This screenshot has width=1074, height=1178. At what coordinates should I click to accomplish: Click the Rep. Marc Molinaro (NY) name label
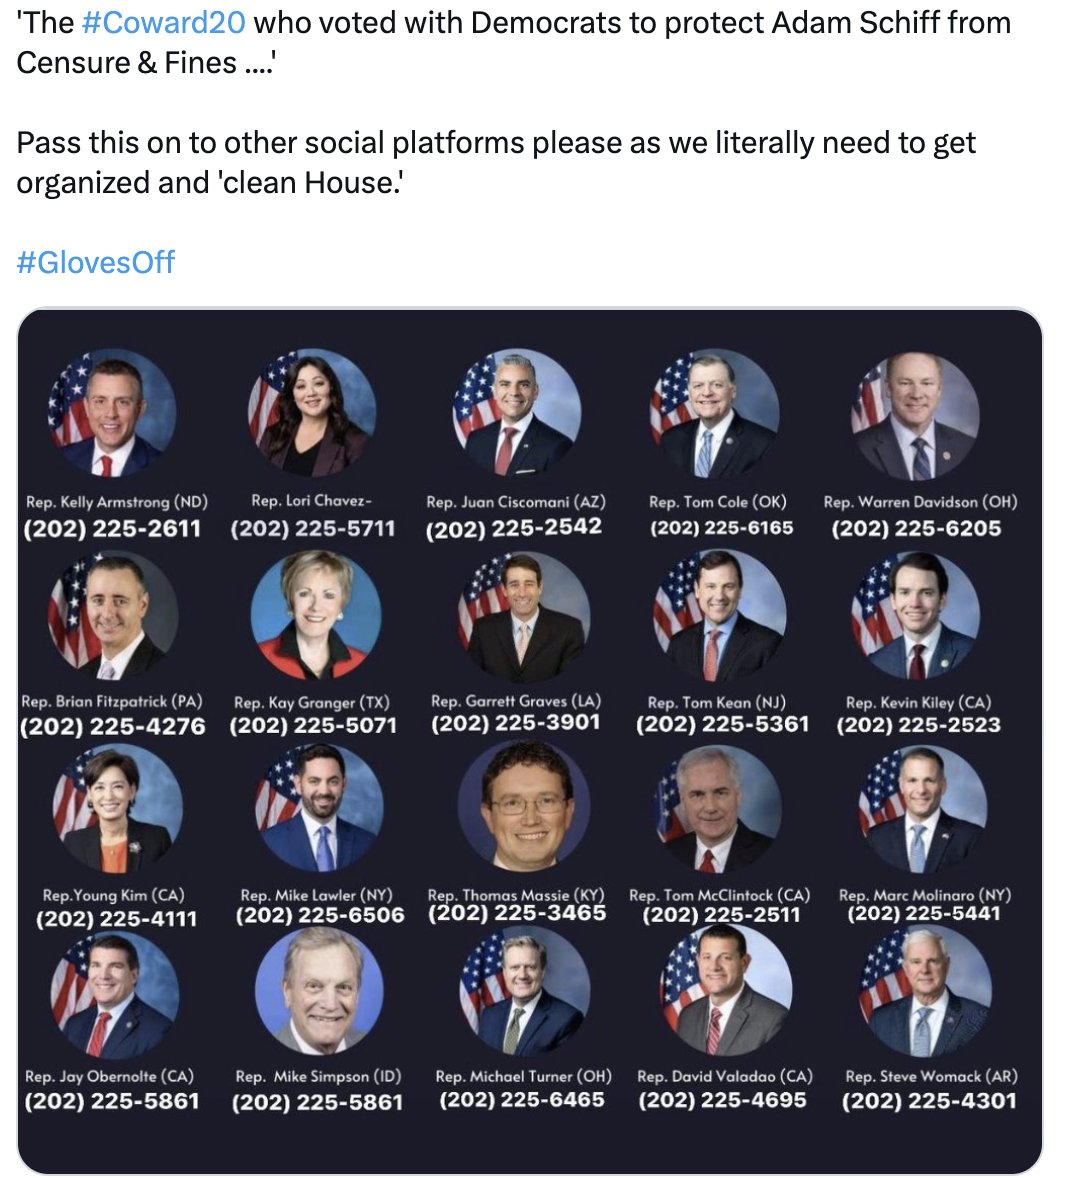click(x=925, y=895)
